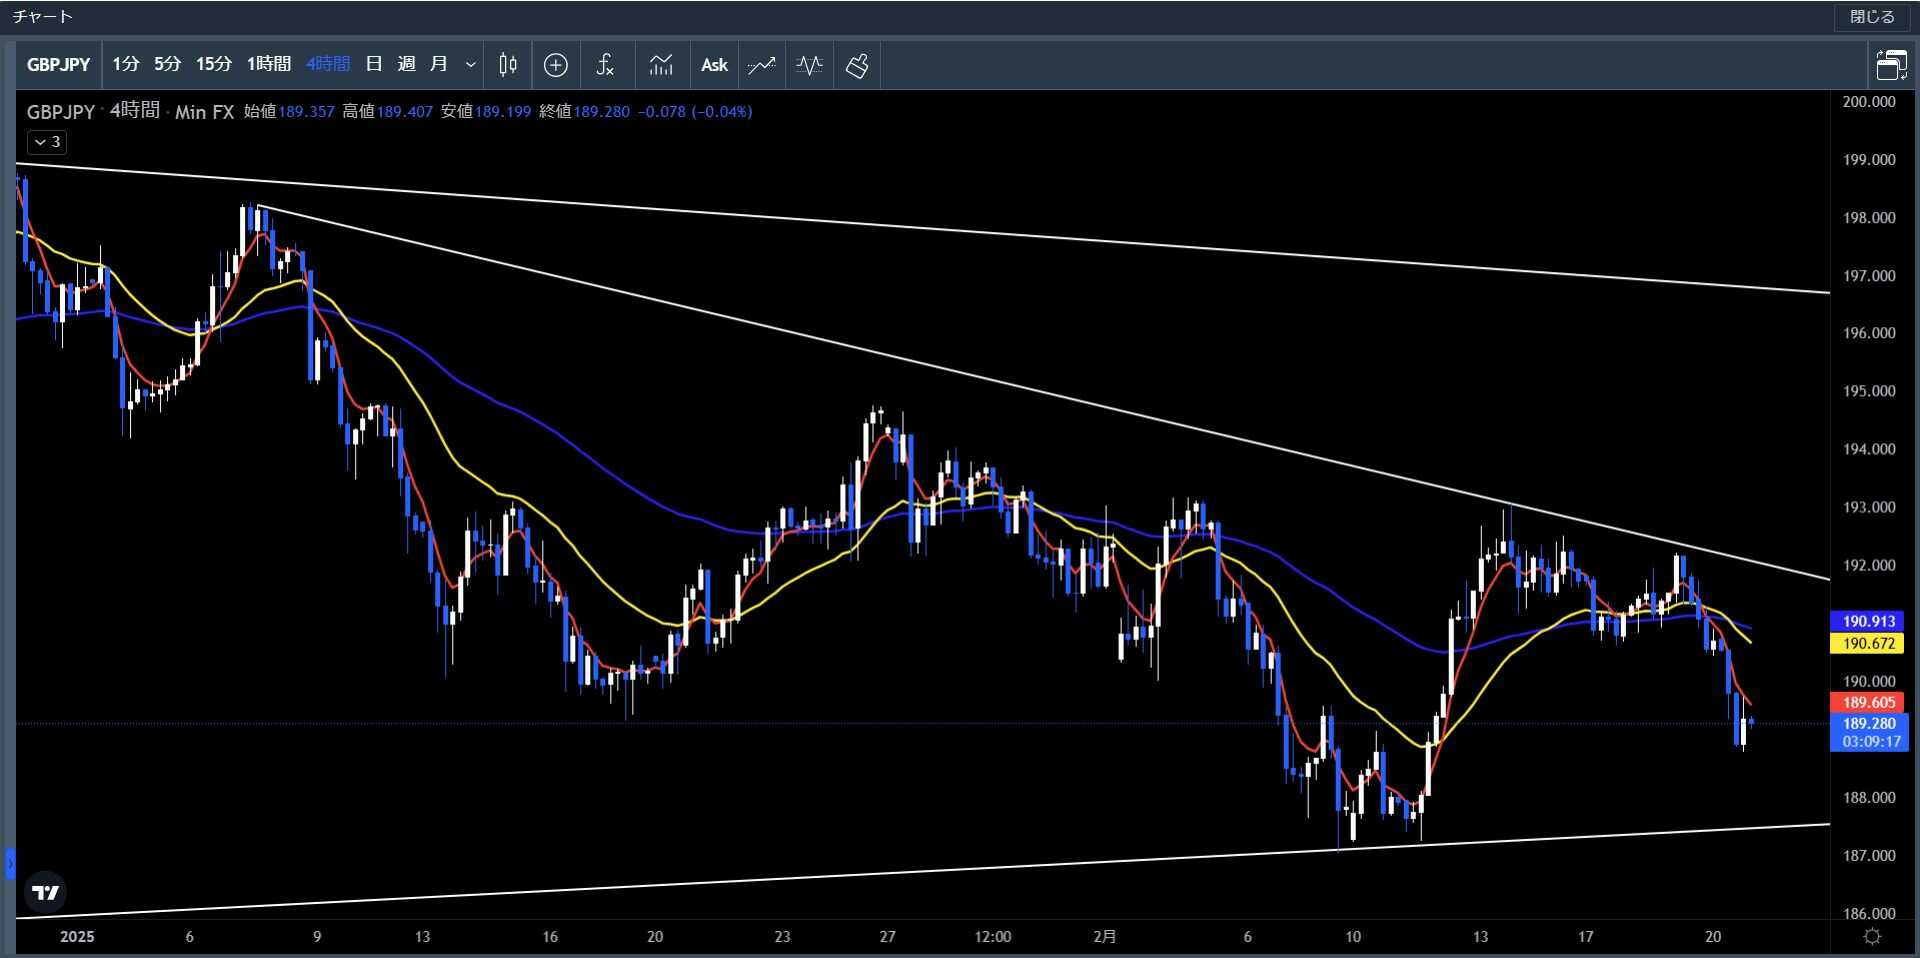
Task: Switch to the 15分 timeframe
Action: (x=213, y=65)
